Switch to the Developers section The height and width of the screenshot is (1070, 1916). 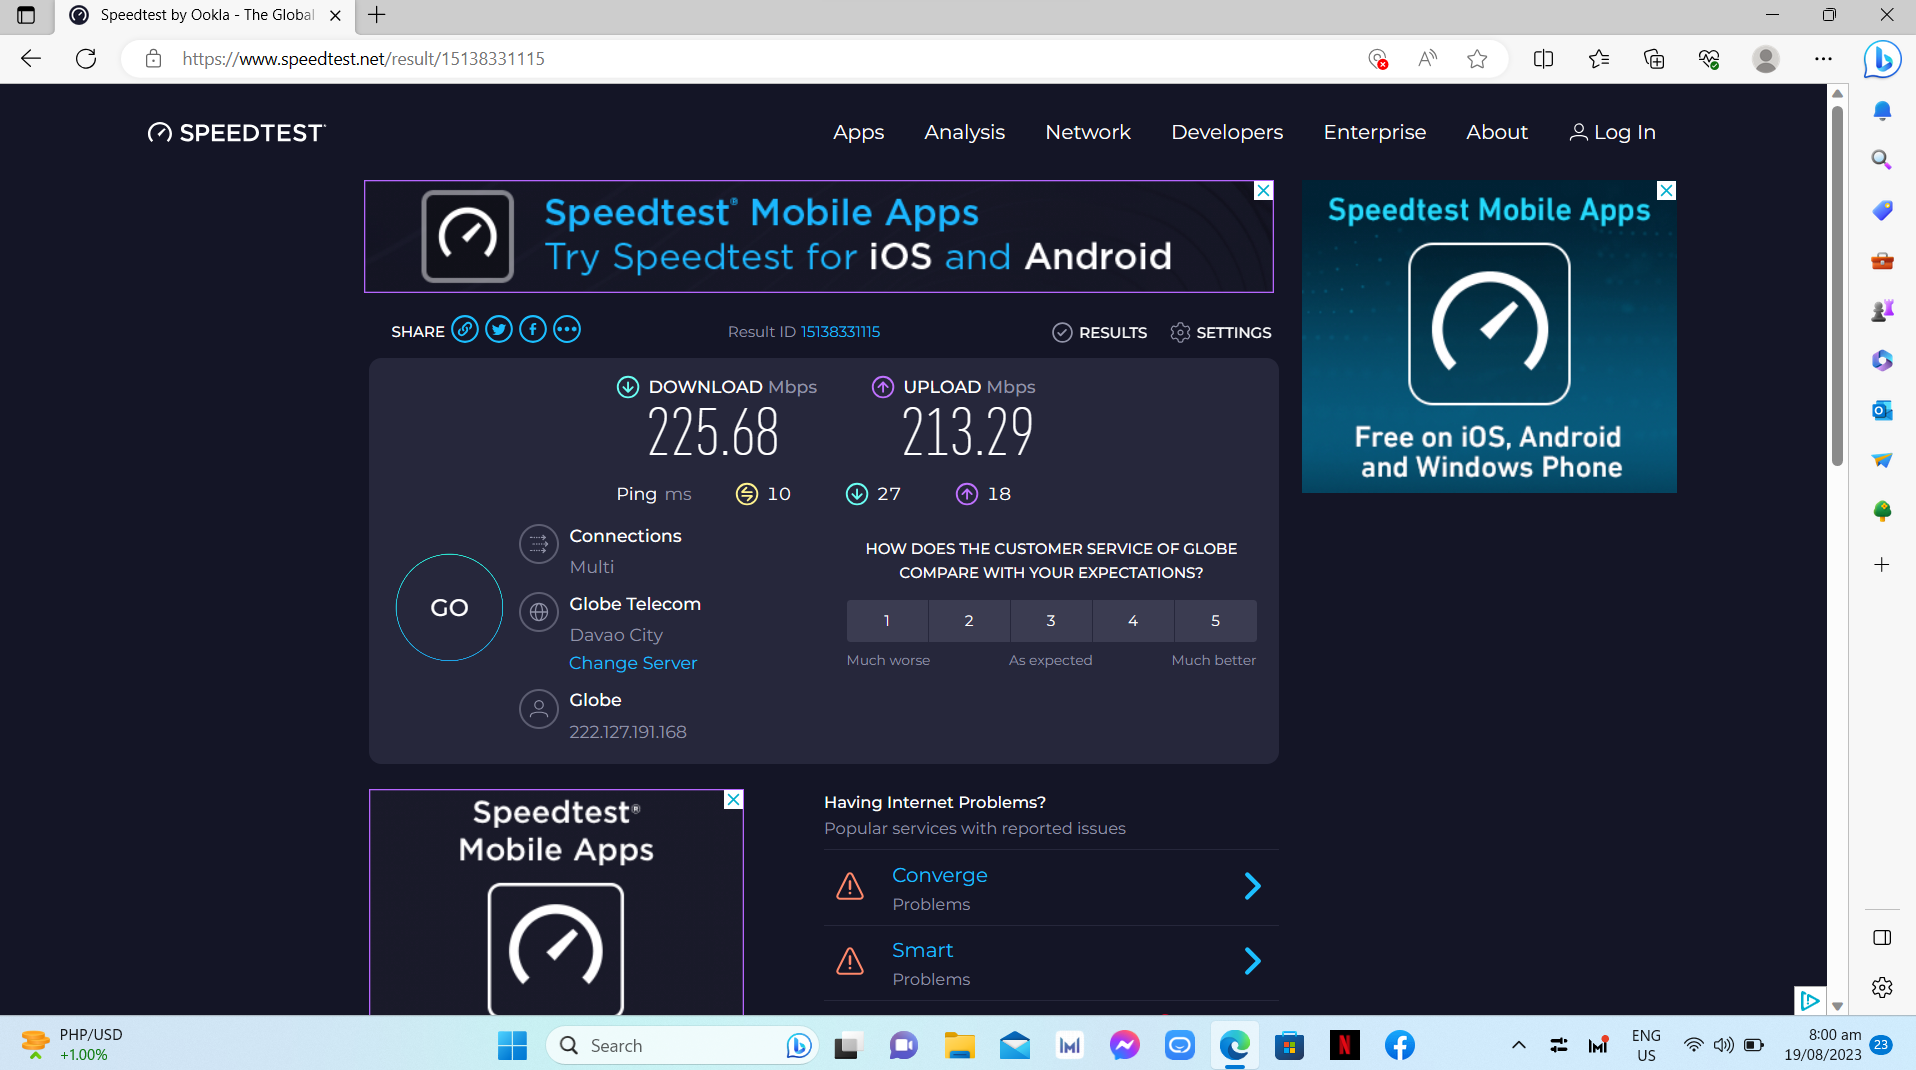[1226, 131]
